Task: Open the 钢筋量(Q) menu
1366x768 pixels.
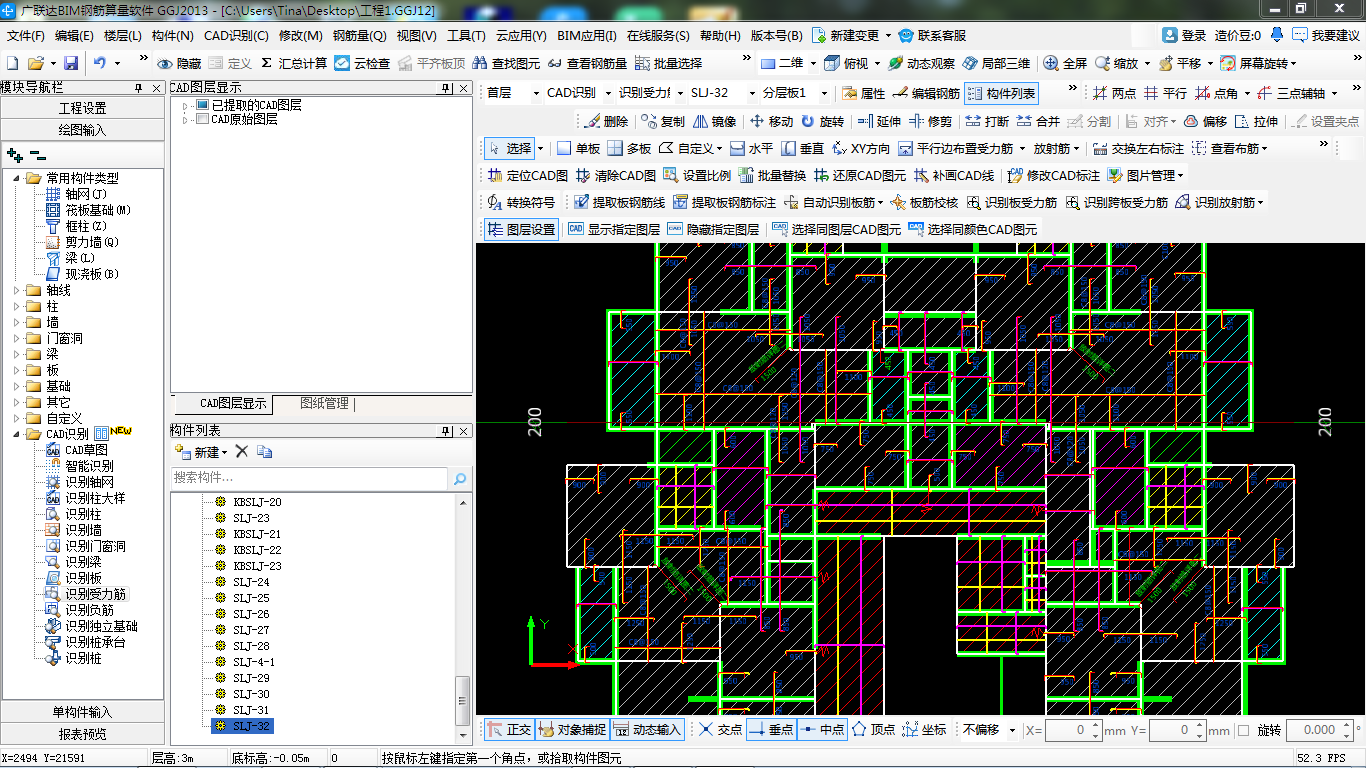Action: click(360, 35)
